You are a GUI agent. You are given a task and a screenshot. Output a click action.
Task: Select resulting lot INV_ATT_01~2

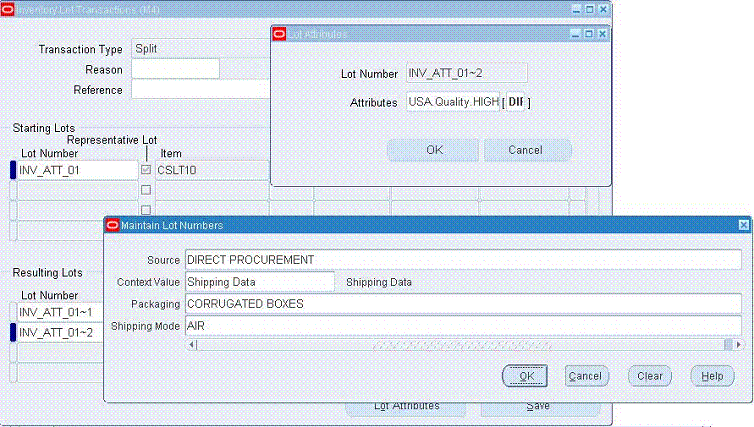coord(61,332)
